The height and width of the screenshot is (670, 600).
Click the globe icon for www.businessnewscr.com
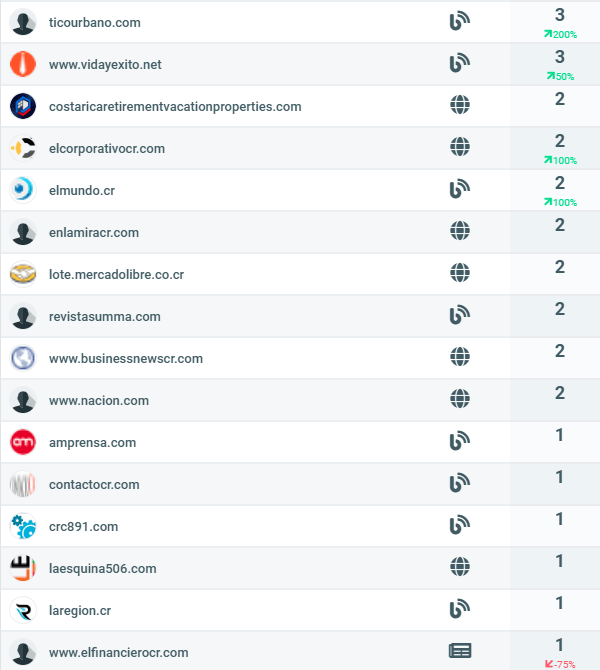(x=460, y=356)
